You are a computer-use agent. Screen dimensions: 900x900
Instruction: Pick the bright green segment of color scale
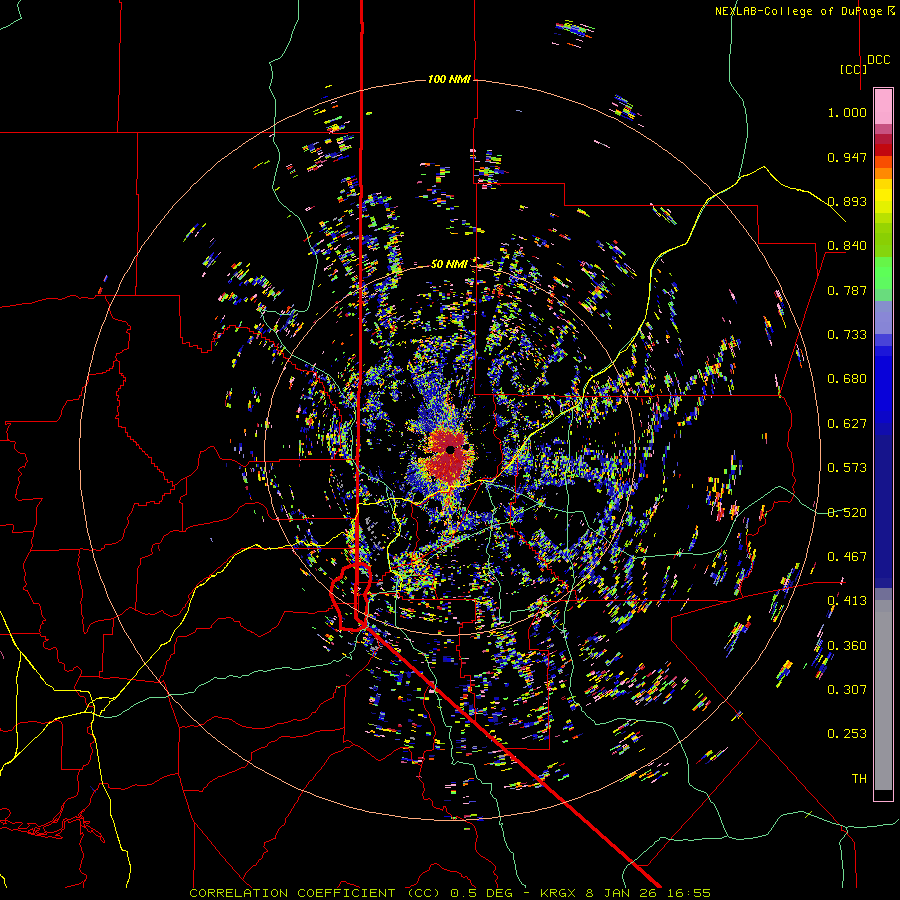pyautogui.click(x=883, y=274)
